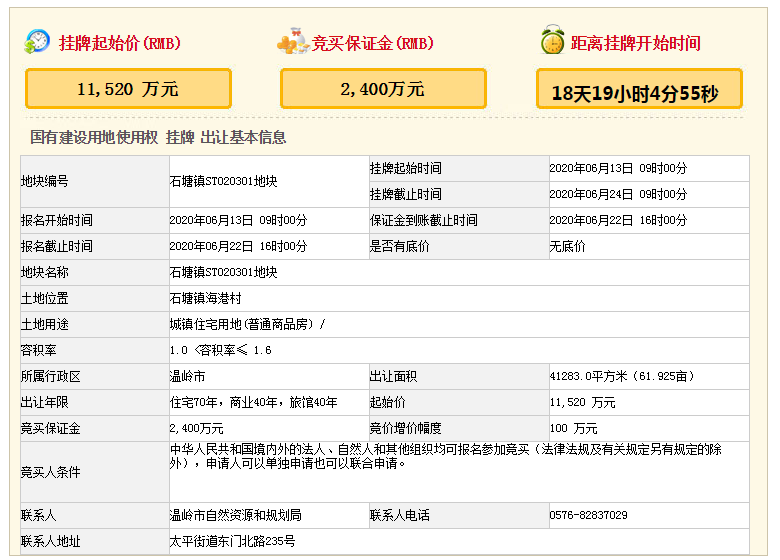The image size is (780, 560).
Task: Click the 距离挂牌开始时间 heading
Action: coord(636,43)
